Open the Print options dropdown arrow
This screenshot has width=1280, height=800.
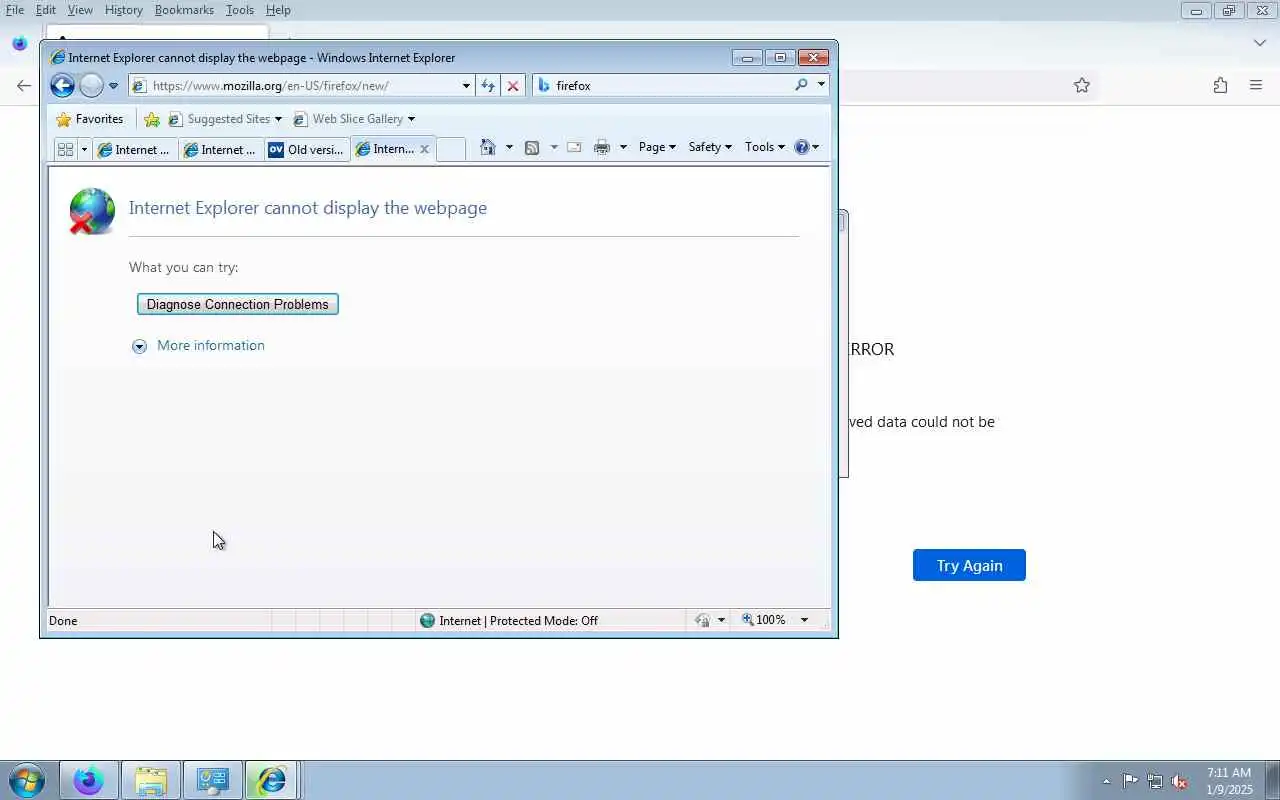tap(623, 147)
